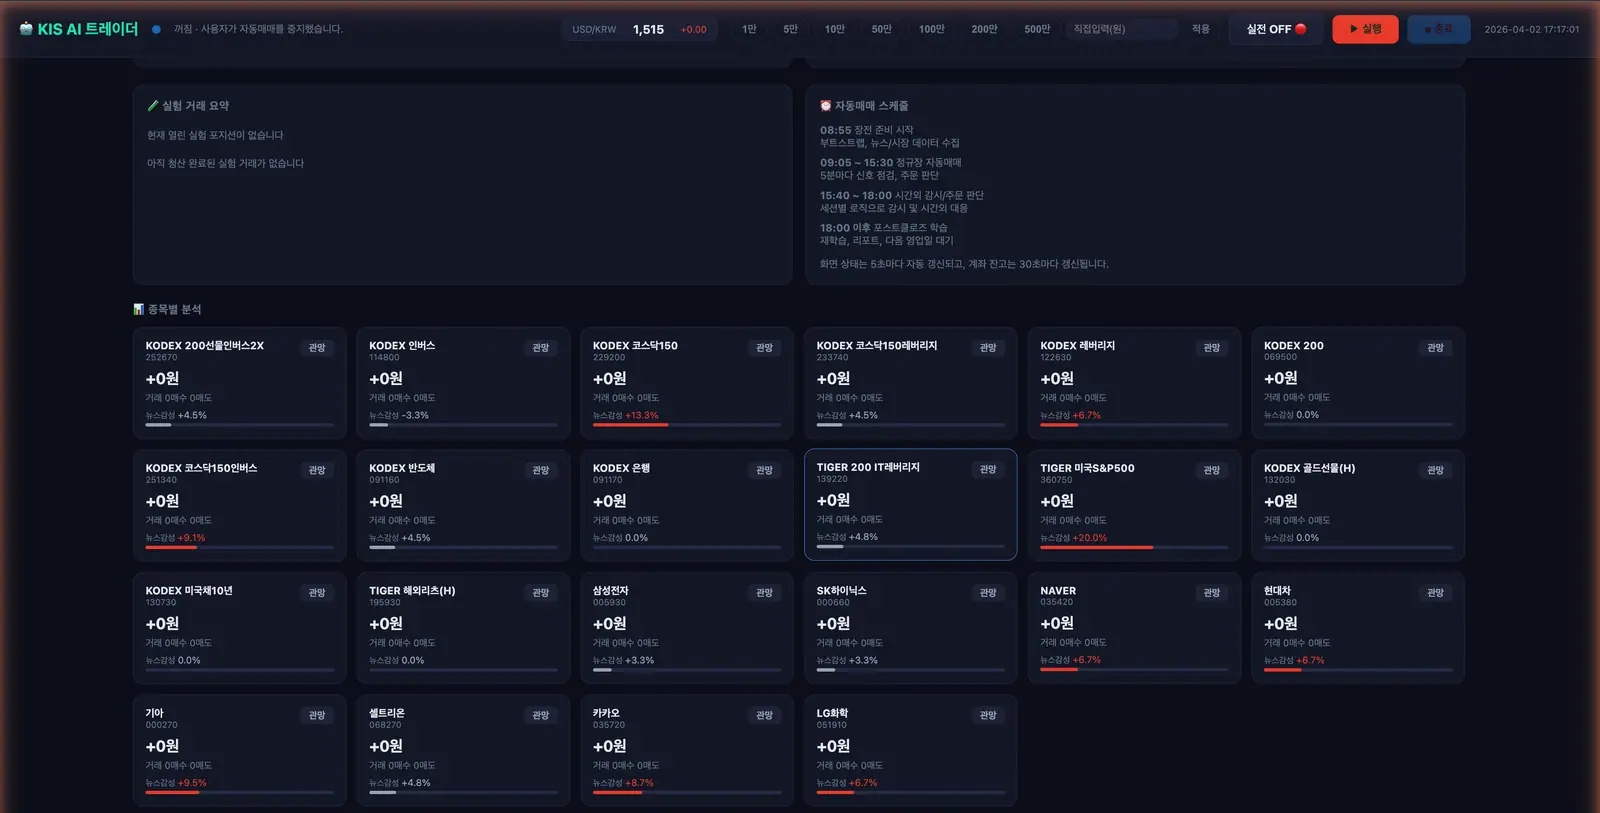1600x813 pixels.
Task: Click the NAVER stock card title
Action: pos(1058,591)
